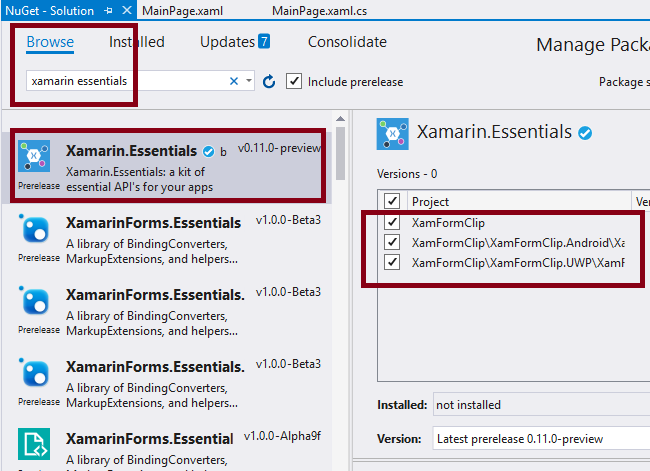
Task: Select the Xamarin.Essentials v0.11.0-preview package
Action: (166, 168)
